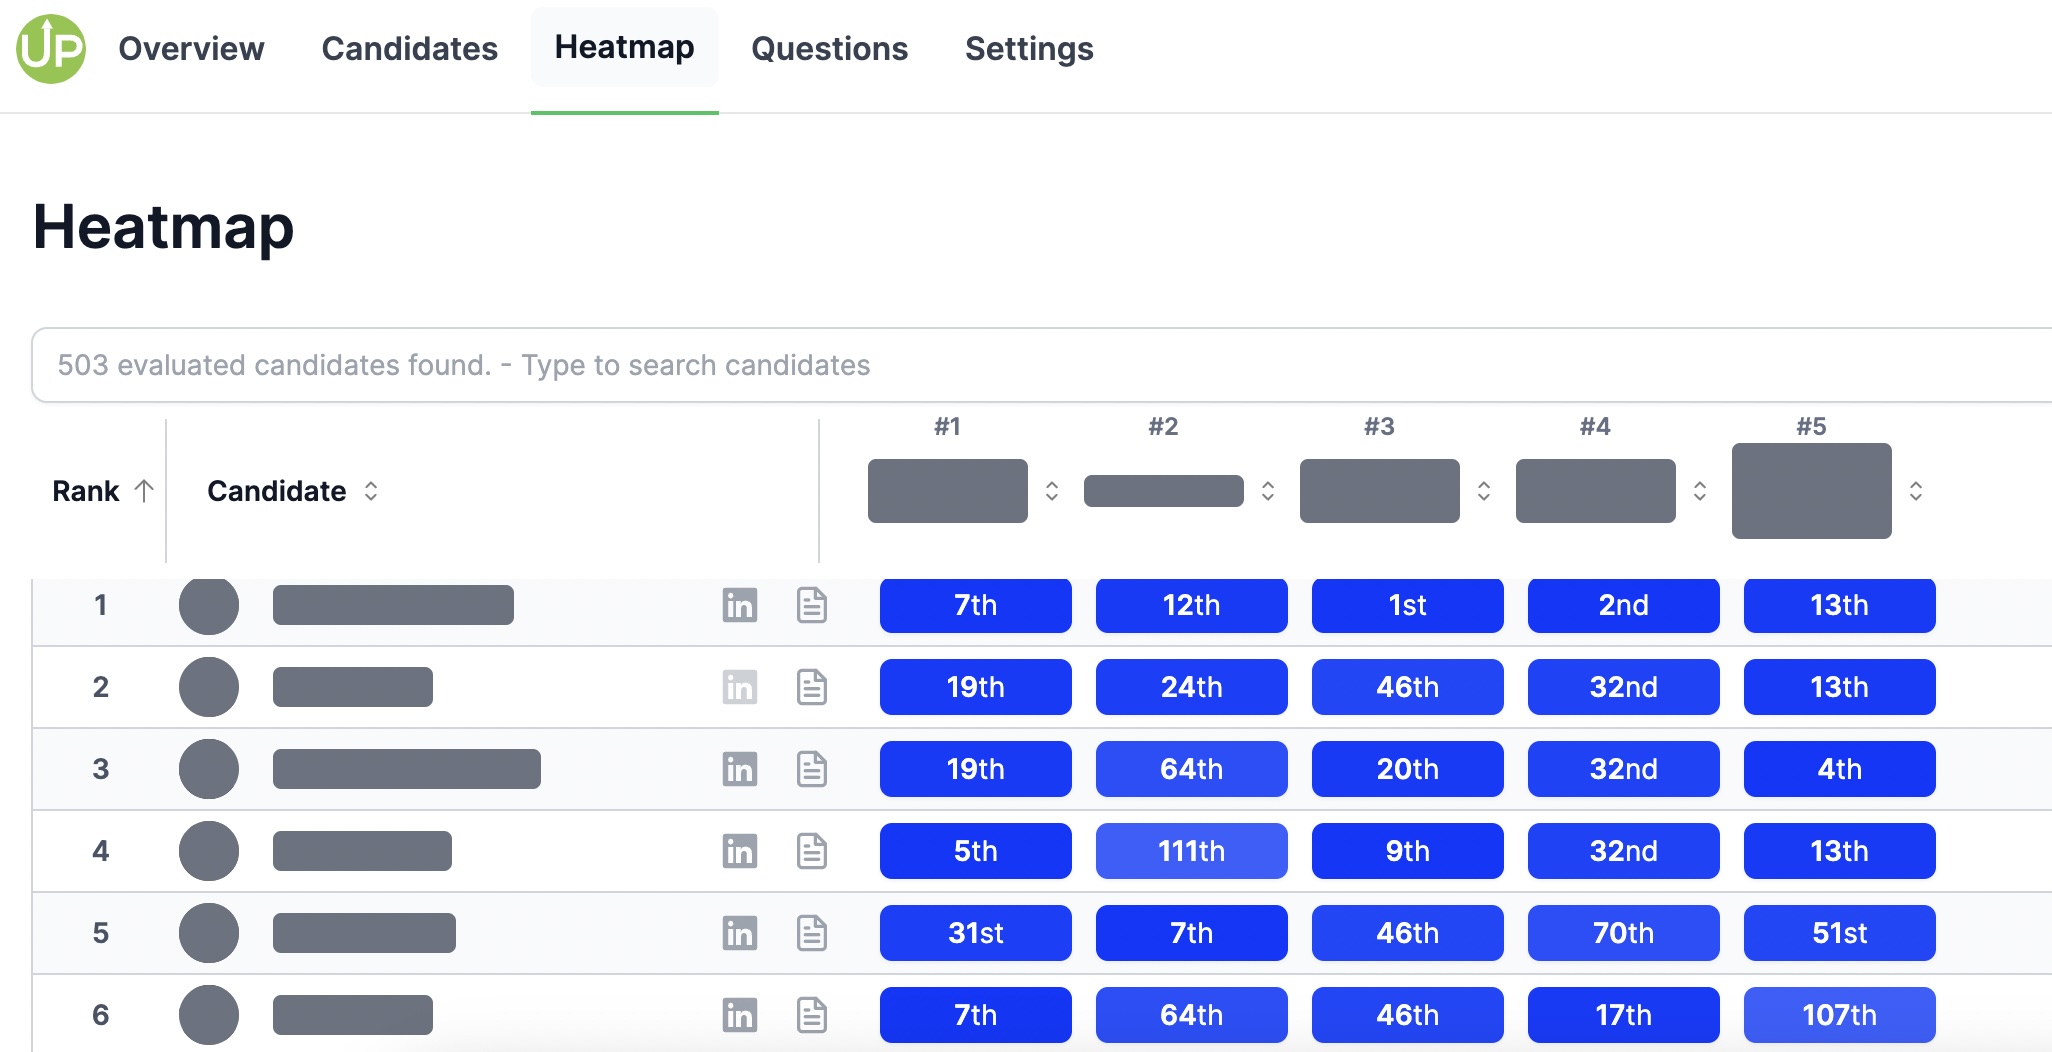Viewport: 2052px width, 1052px height.
Task: Switch to the Questions tab
Action: [x=830, y=48]
